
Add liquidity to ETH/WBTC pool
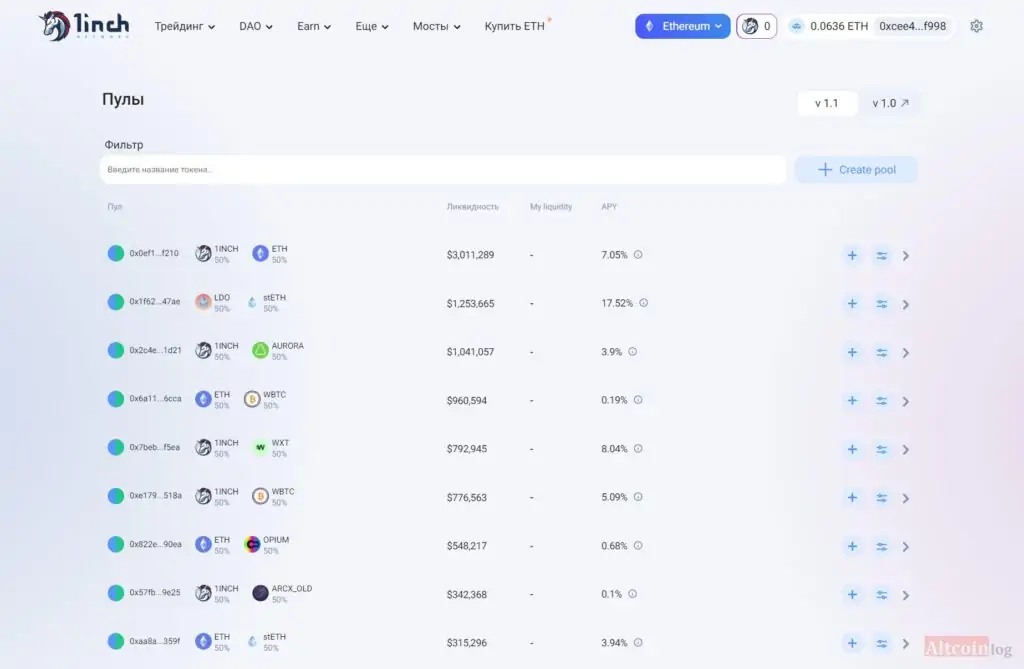pos(852,401)
